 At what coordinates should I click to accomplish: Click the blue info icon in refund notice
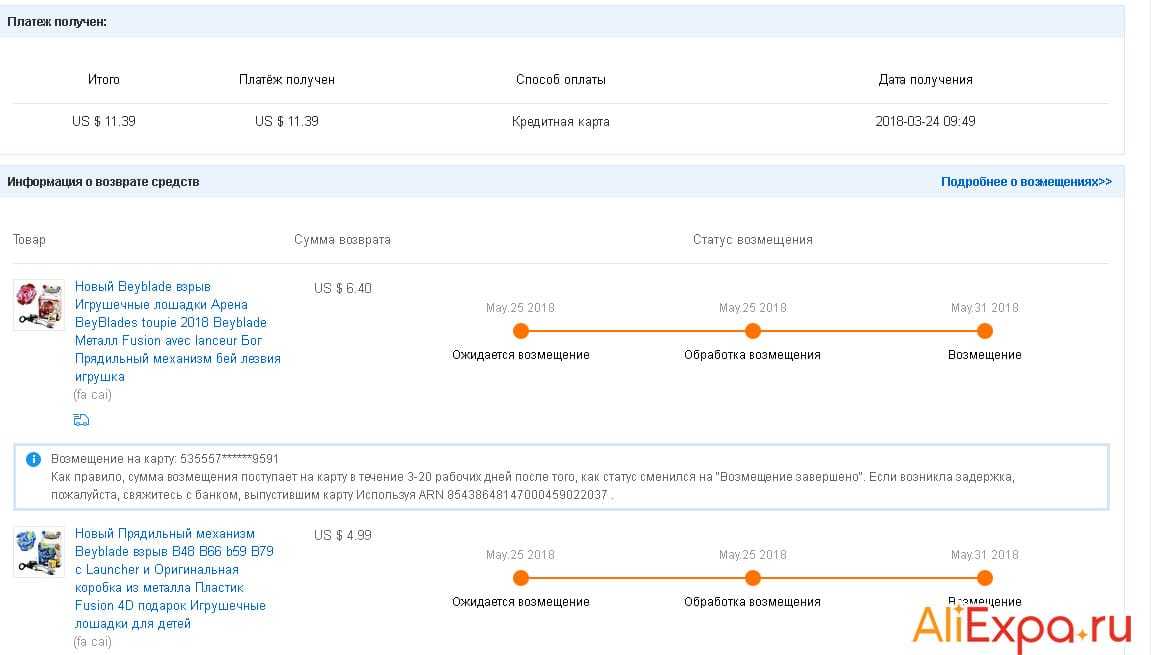tap(33, 459)
